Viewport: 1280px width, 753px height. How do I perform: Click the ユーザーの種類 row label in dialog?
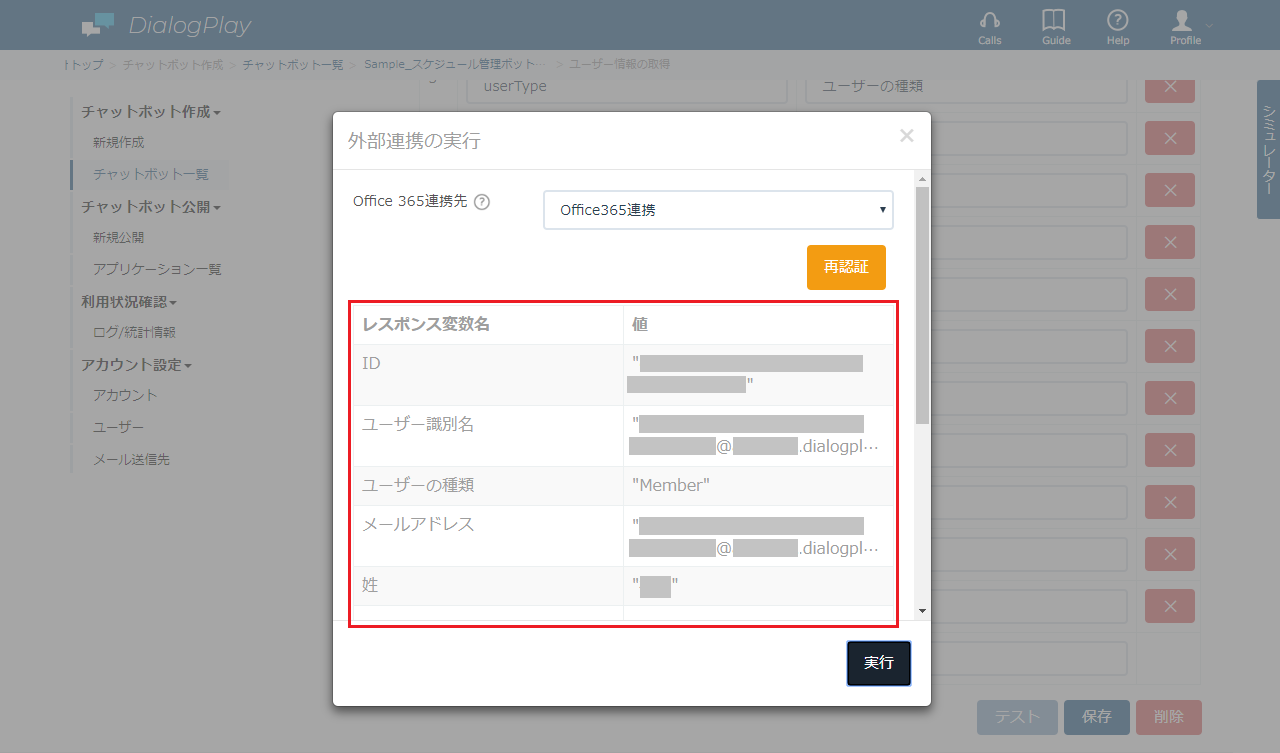pyautogui.click(x=418, y=485)
